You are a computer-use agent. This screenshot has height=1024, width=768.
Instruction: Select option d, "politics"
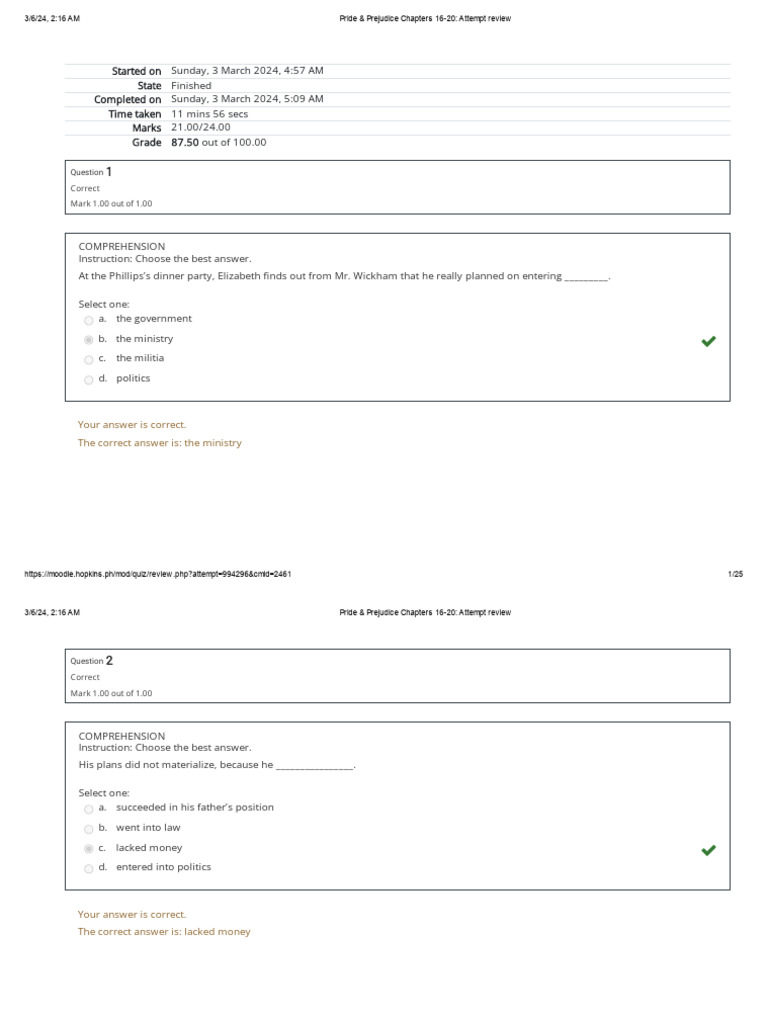(89, 380)
